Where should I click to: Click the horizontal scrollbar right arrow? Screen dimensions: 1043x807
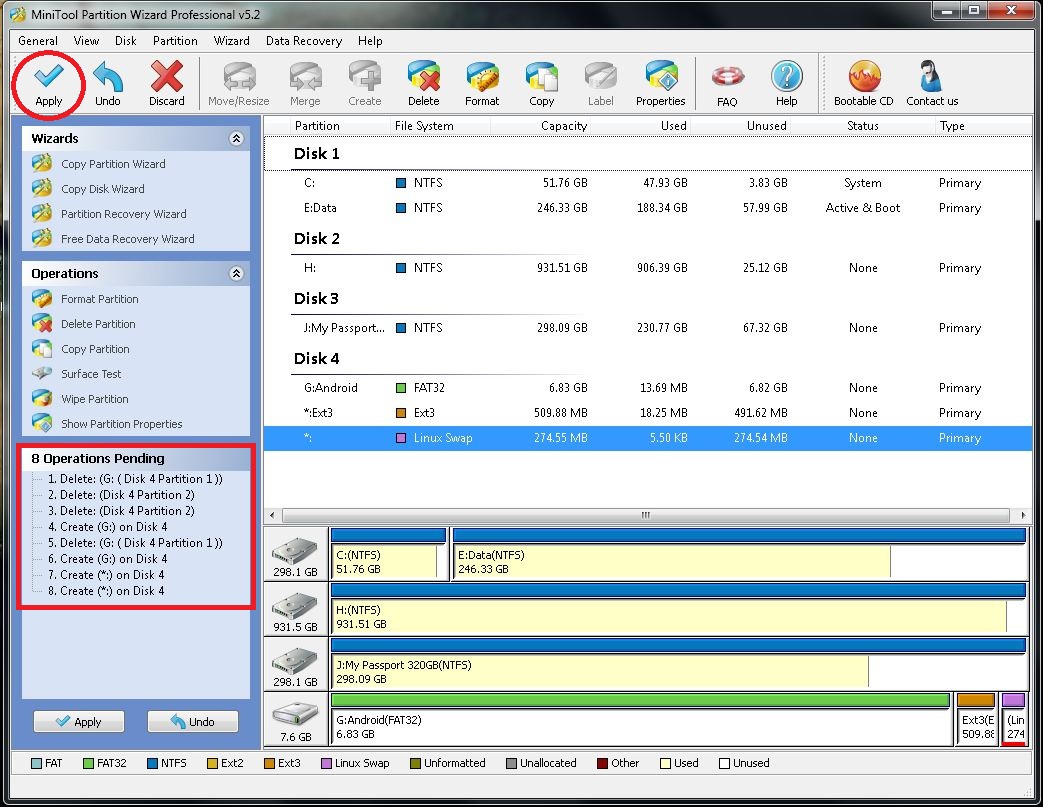pyautogui.click(x=1022, y=515)
